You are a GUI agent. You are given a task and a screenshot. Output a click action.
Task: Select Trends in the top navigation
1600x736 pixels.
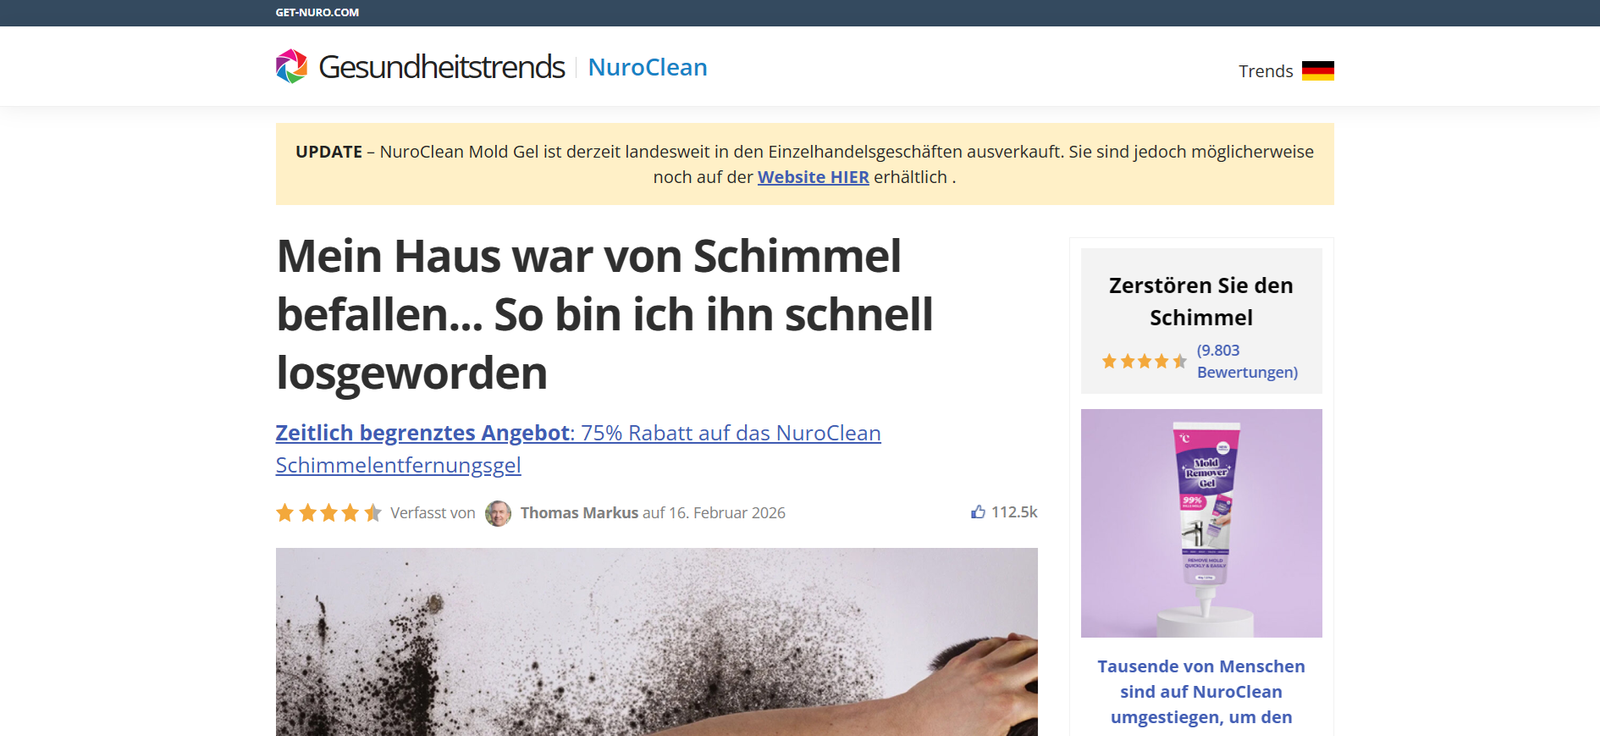[1266, 71]
